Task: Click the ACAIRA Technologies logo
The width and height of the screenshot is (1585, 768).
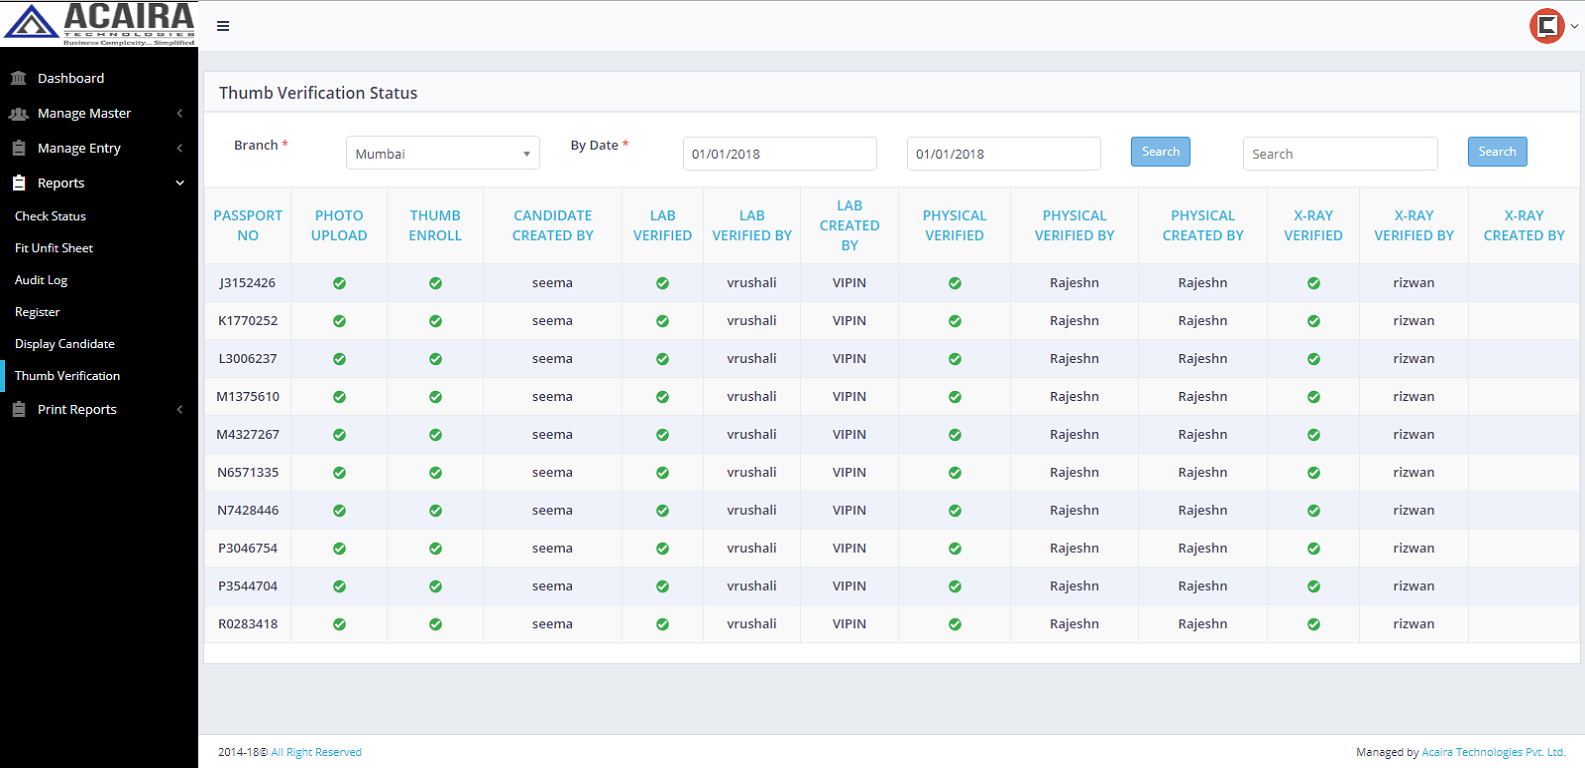Action: 99,24
